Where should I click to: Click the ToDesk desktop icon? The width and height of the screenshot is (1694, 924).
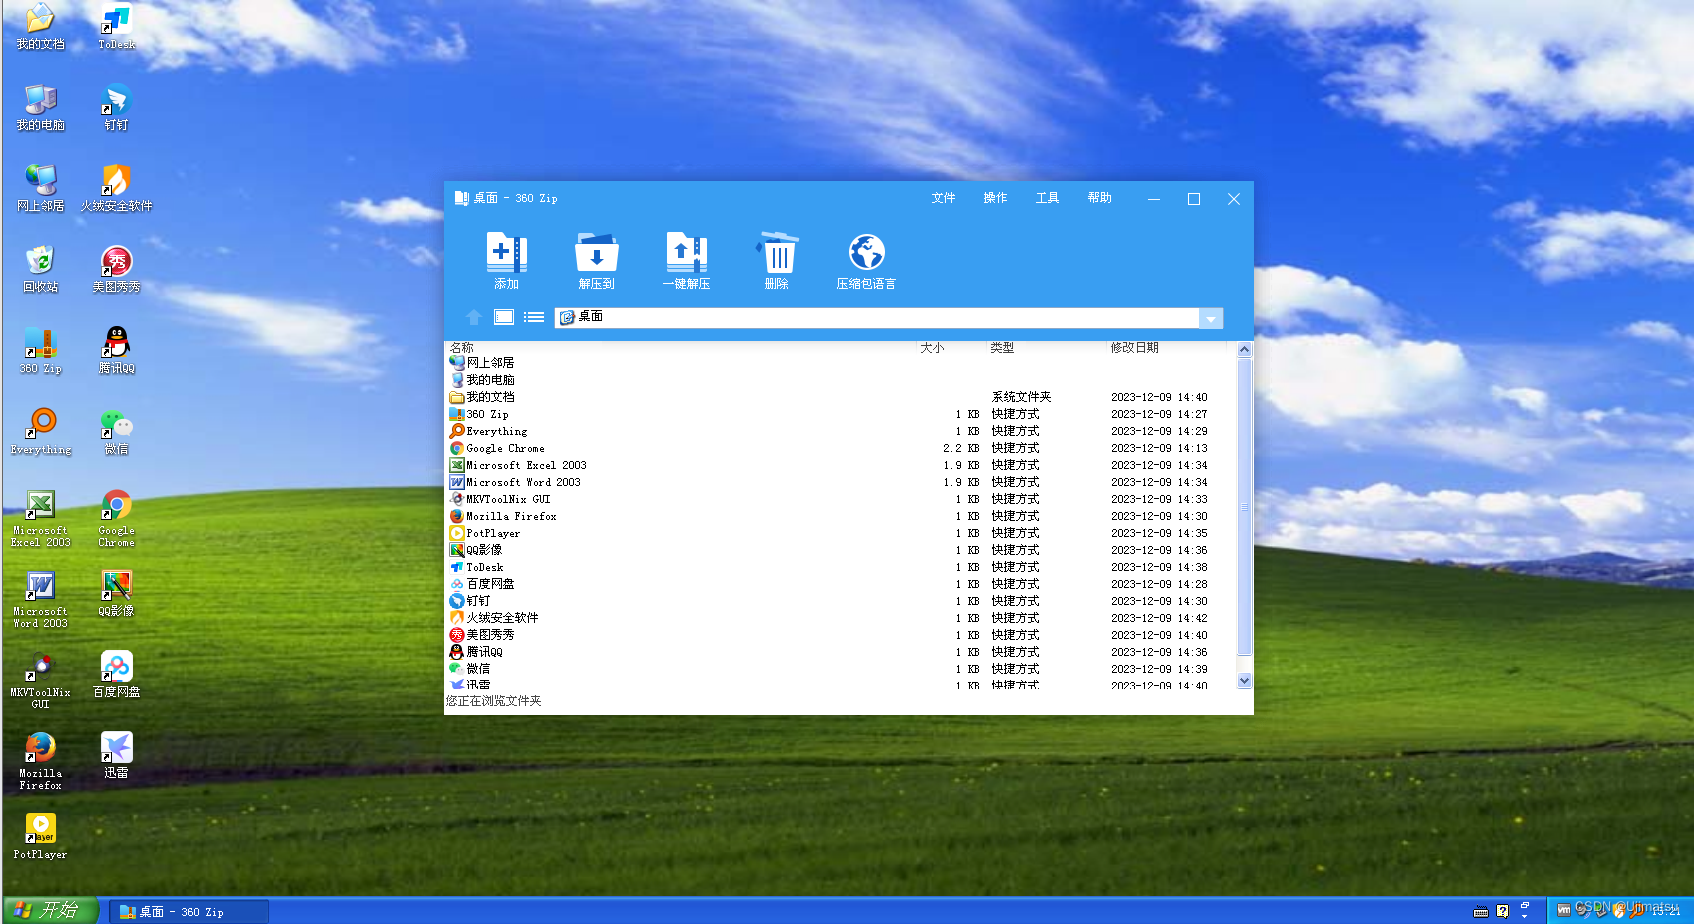tap(117, 25)
